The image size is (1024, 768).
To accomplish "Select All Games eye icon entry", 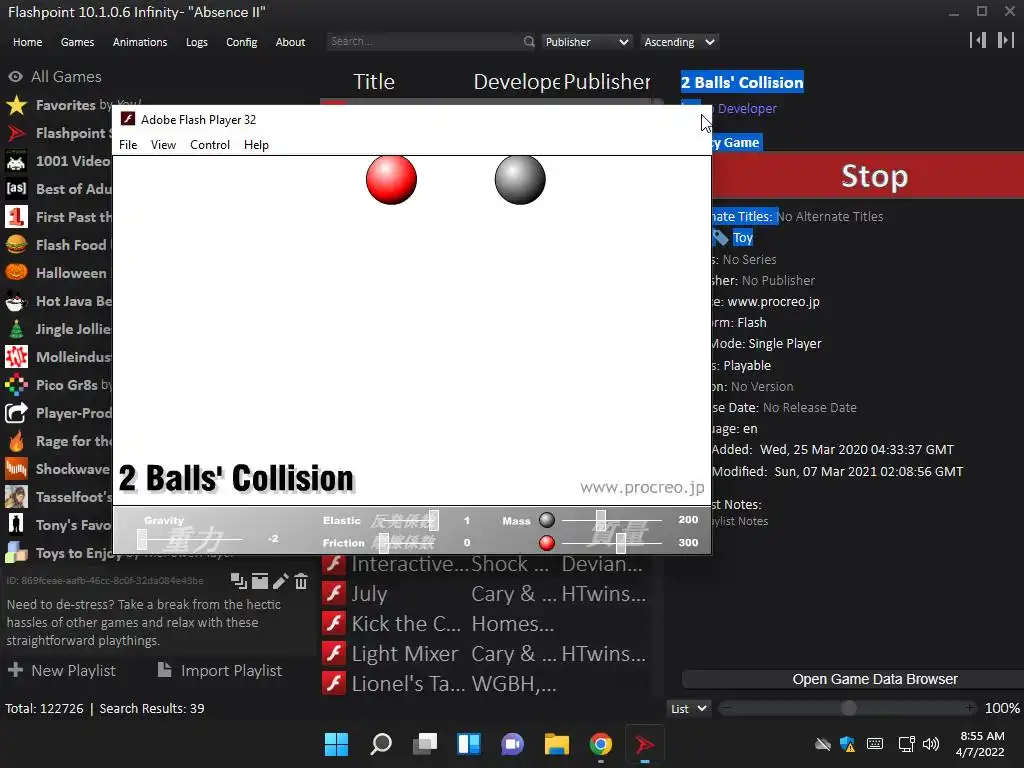I will 16,76.
